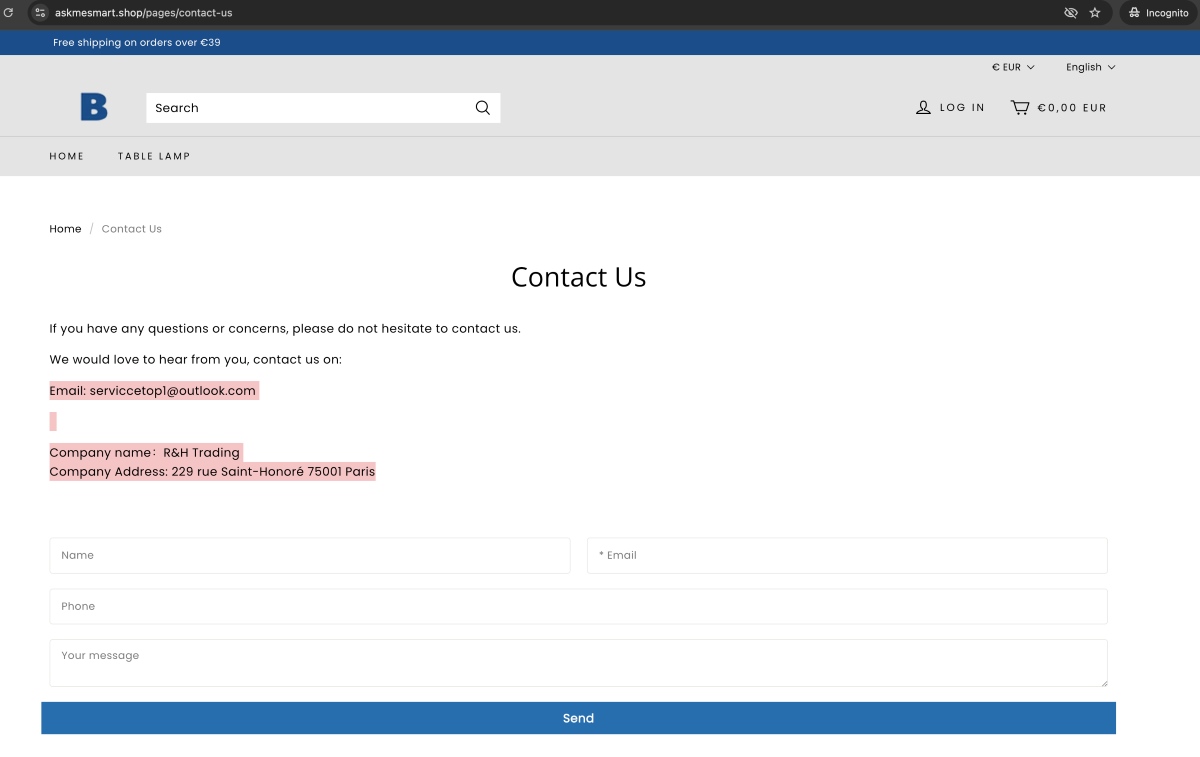Click the search magnifier icon
The image size is (1200, 757).
tap(482, 107)
